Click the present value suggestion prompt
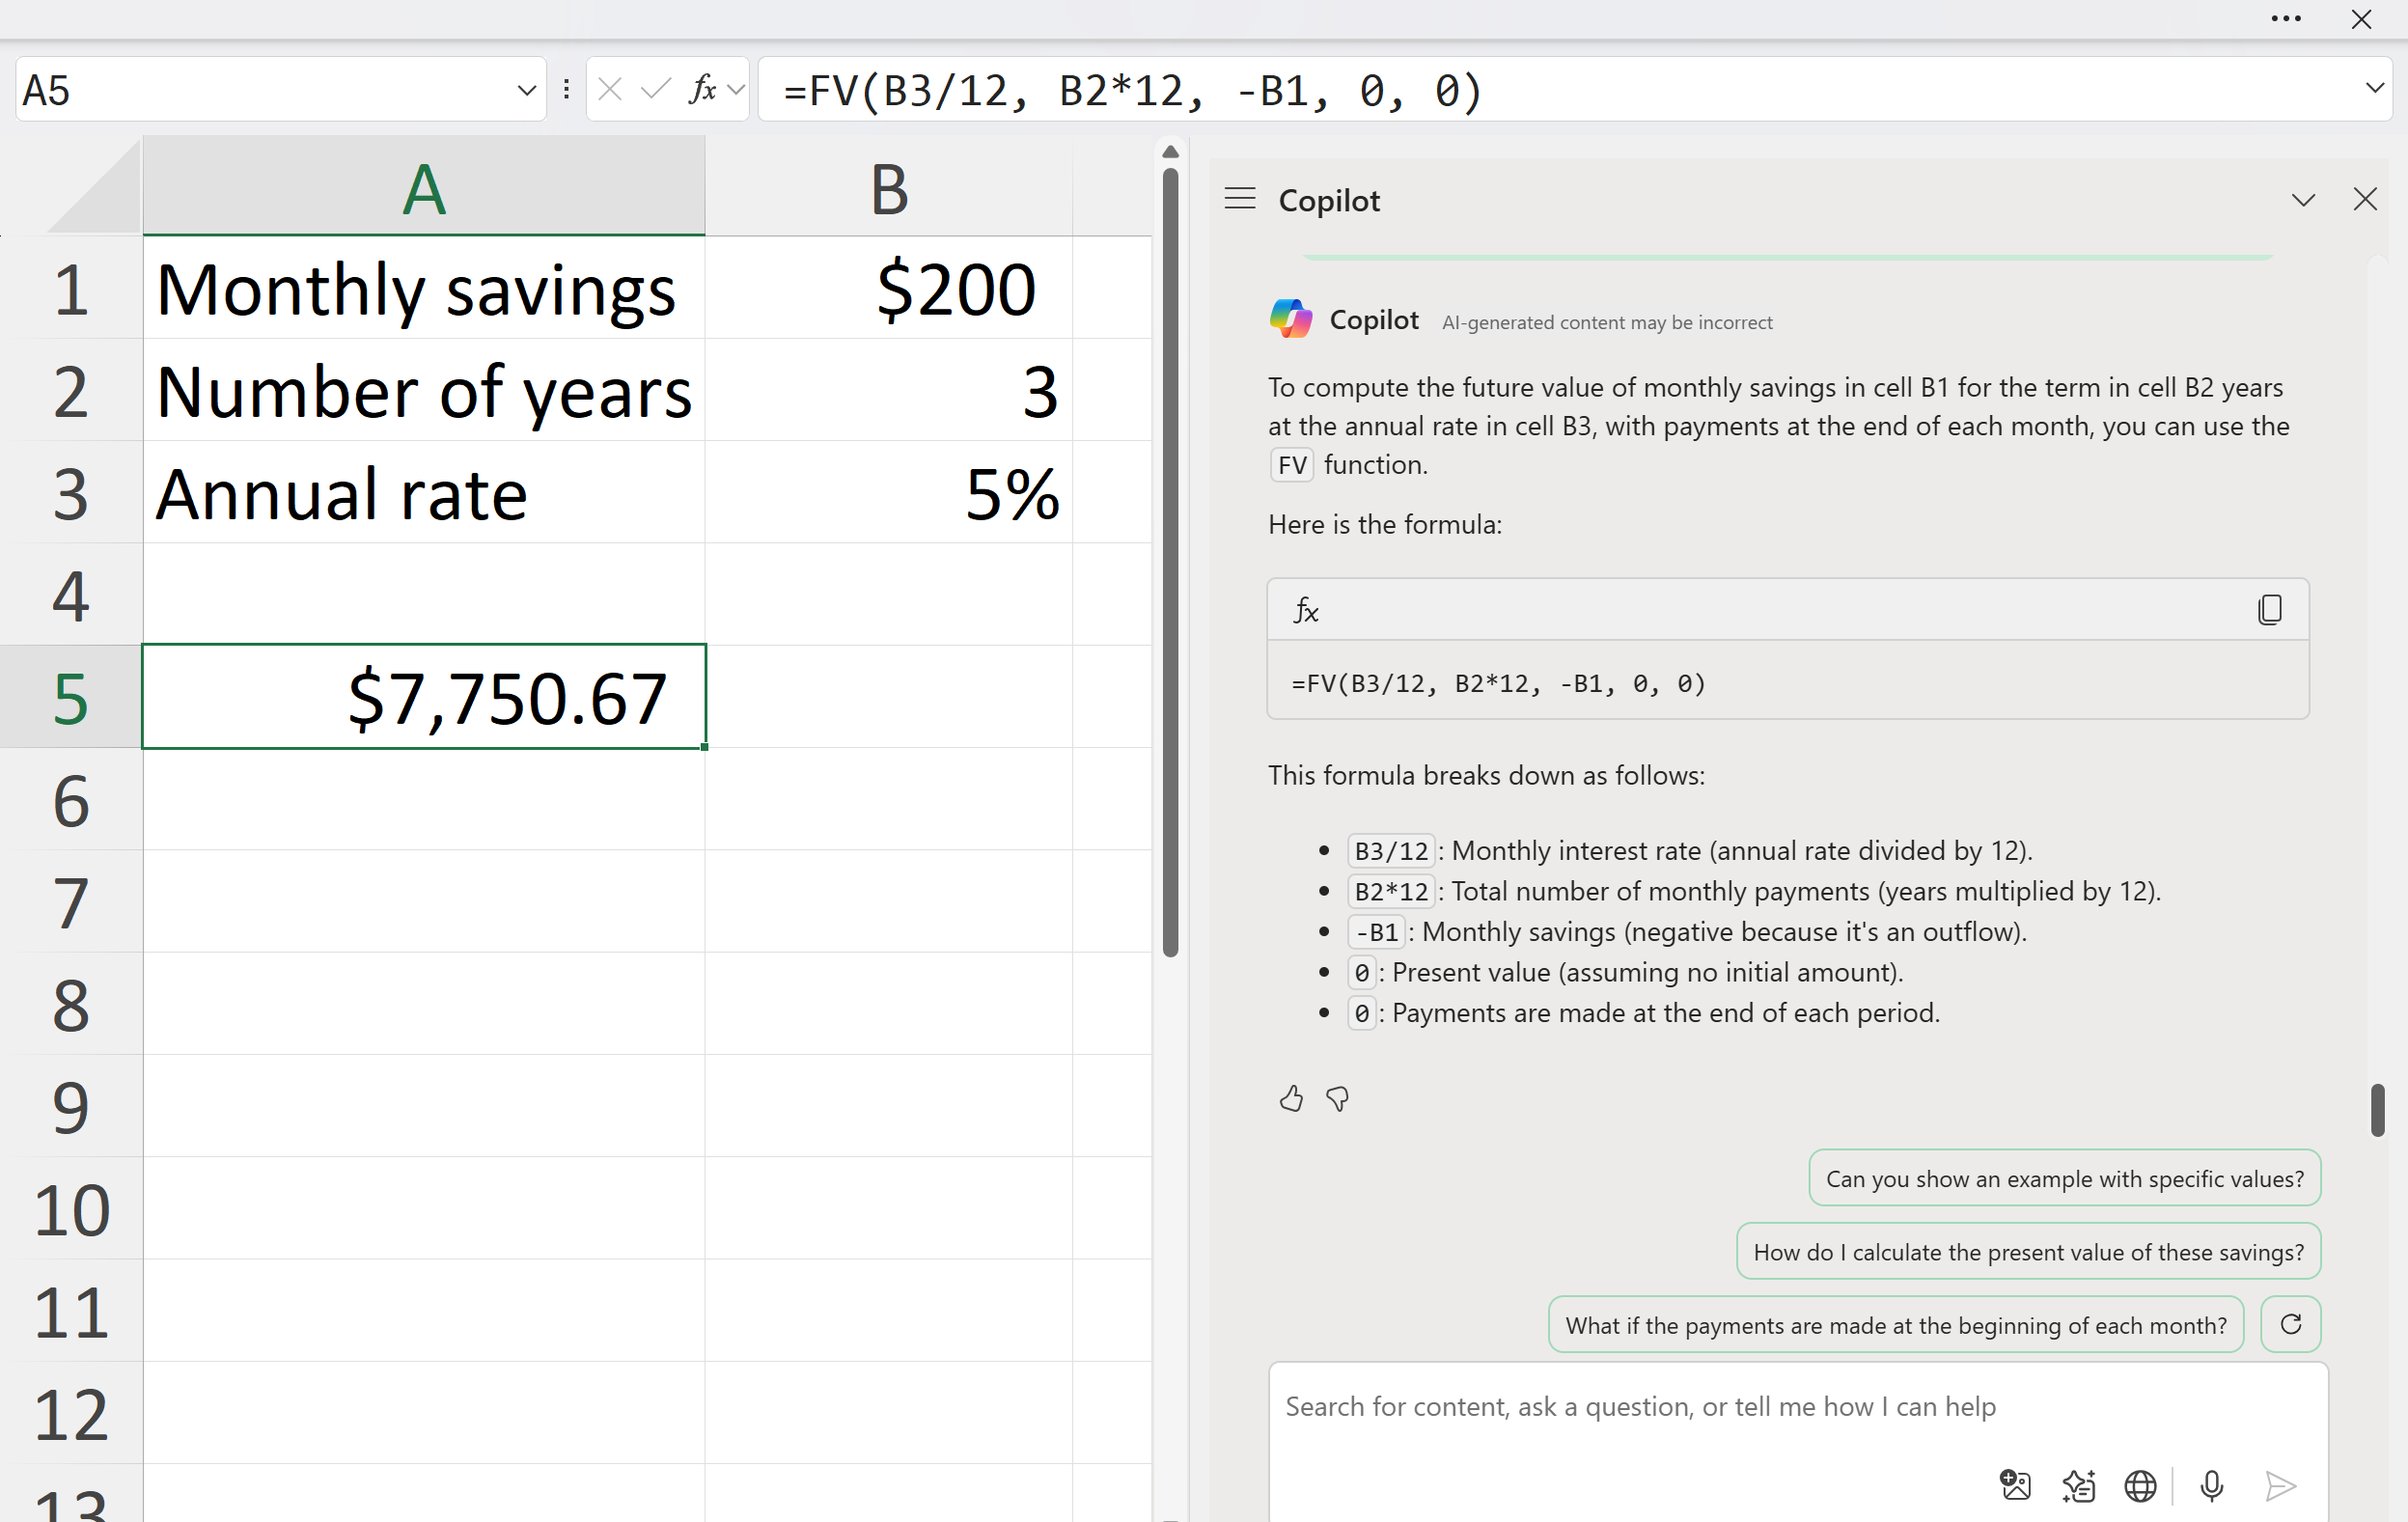Viewport: 2408px width, 1522px height. point(2028,1251)
